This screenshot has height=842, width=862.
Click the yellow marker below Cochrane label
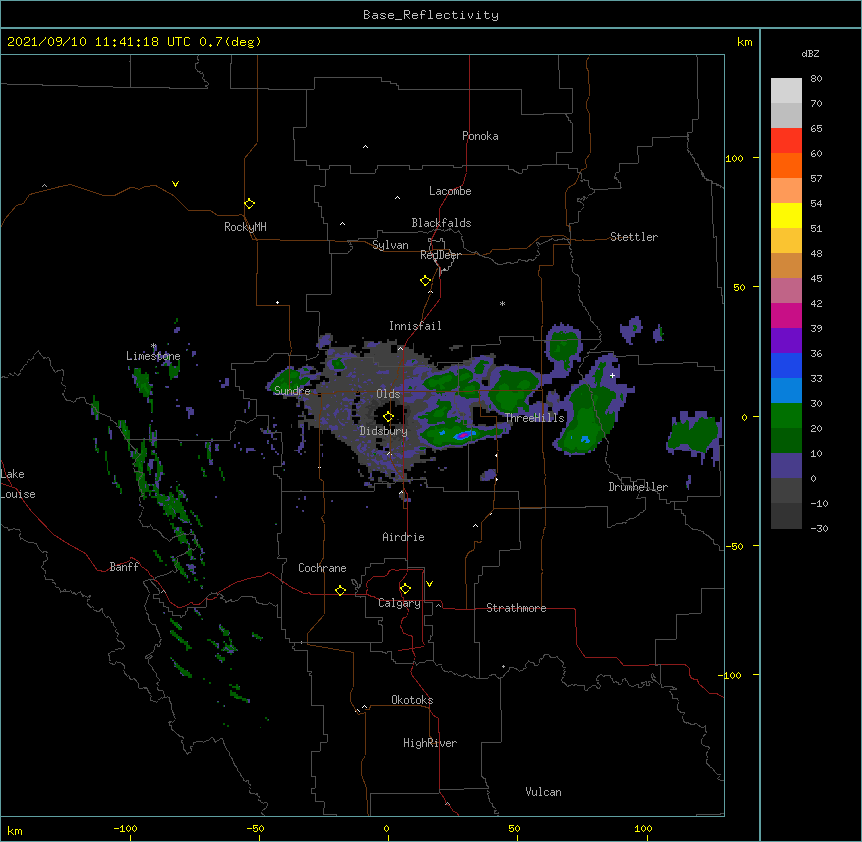point(340,590)
